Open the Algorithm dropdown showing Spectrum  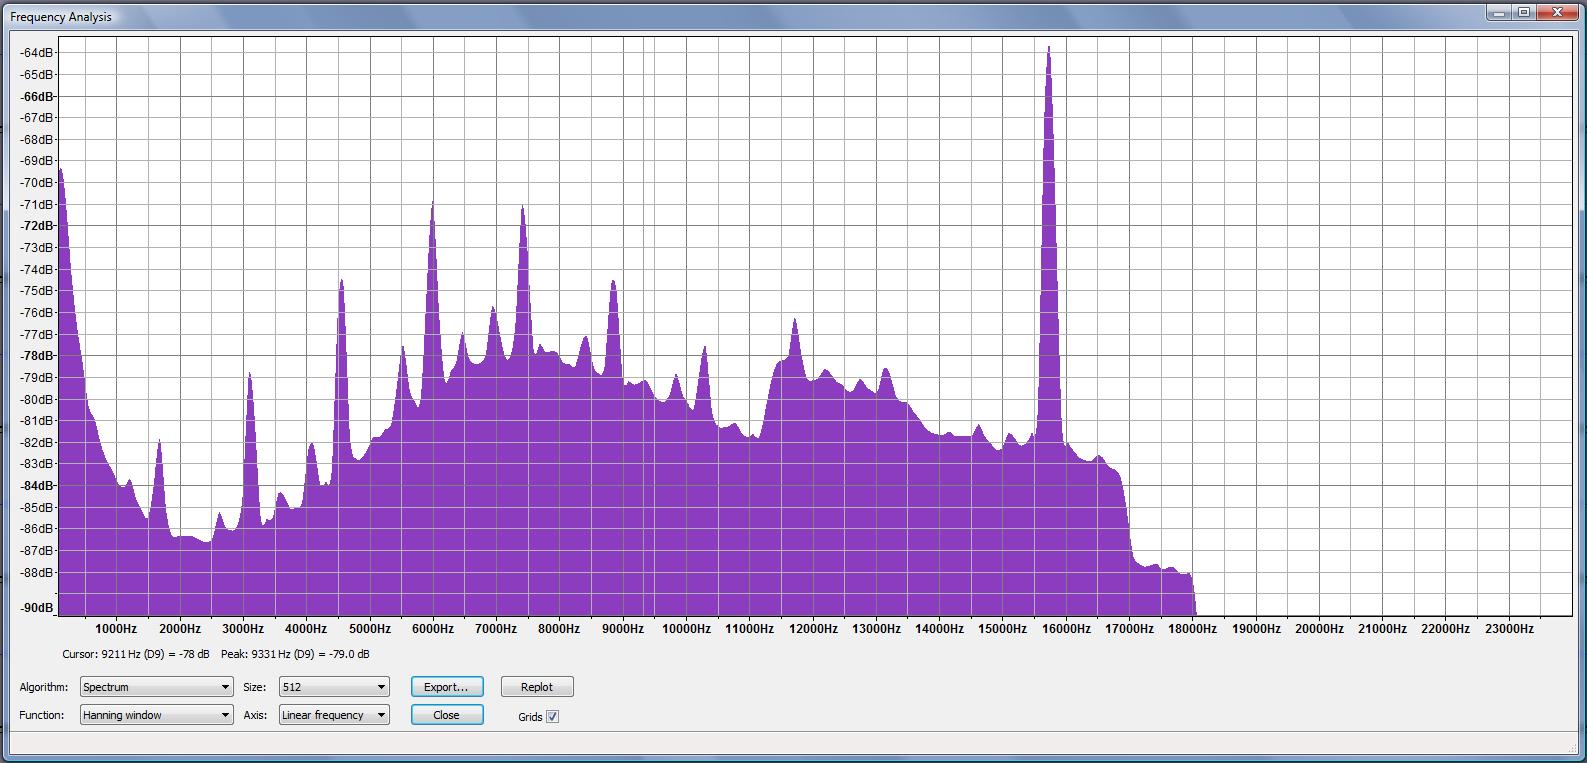pyautogui.click(x=156, y=687)
